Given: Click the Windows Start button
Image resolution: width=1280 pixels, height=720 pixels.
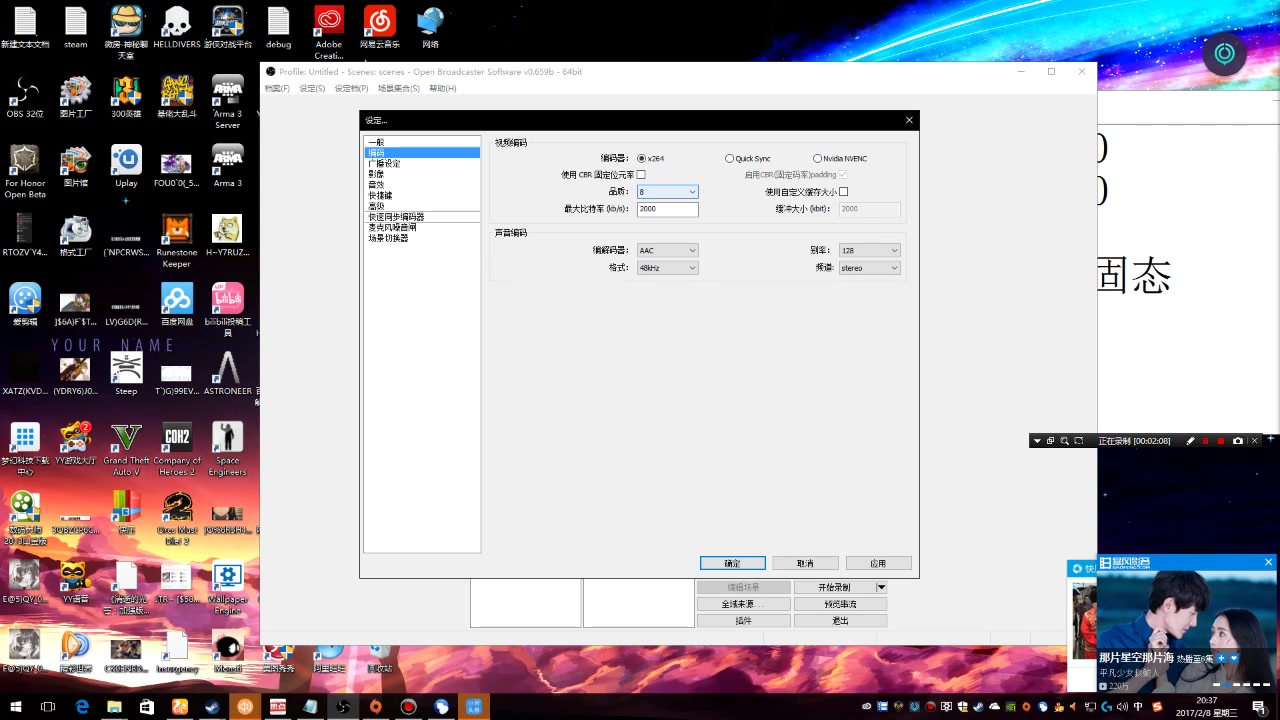Looking at the screenshot, I should point(16,706).
